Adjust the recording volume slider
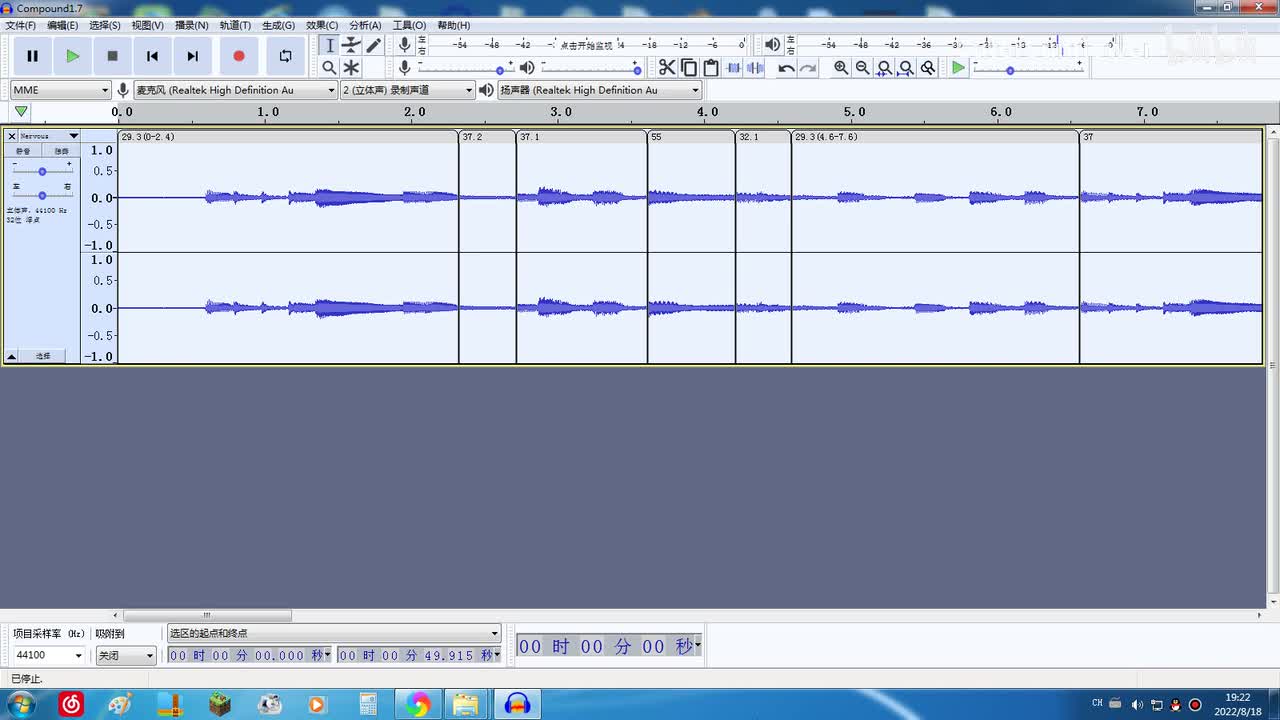This screenshot has height=720, width=1280. 465,68
